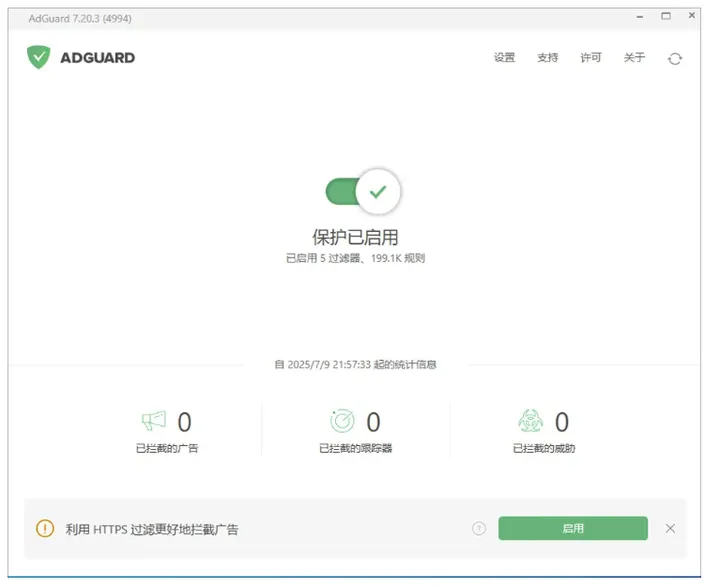Open the 设置 menu

(504, 57)
